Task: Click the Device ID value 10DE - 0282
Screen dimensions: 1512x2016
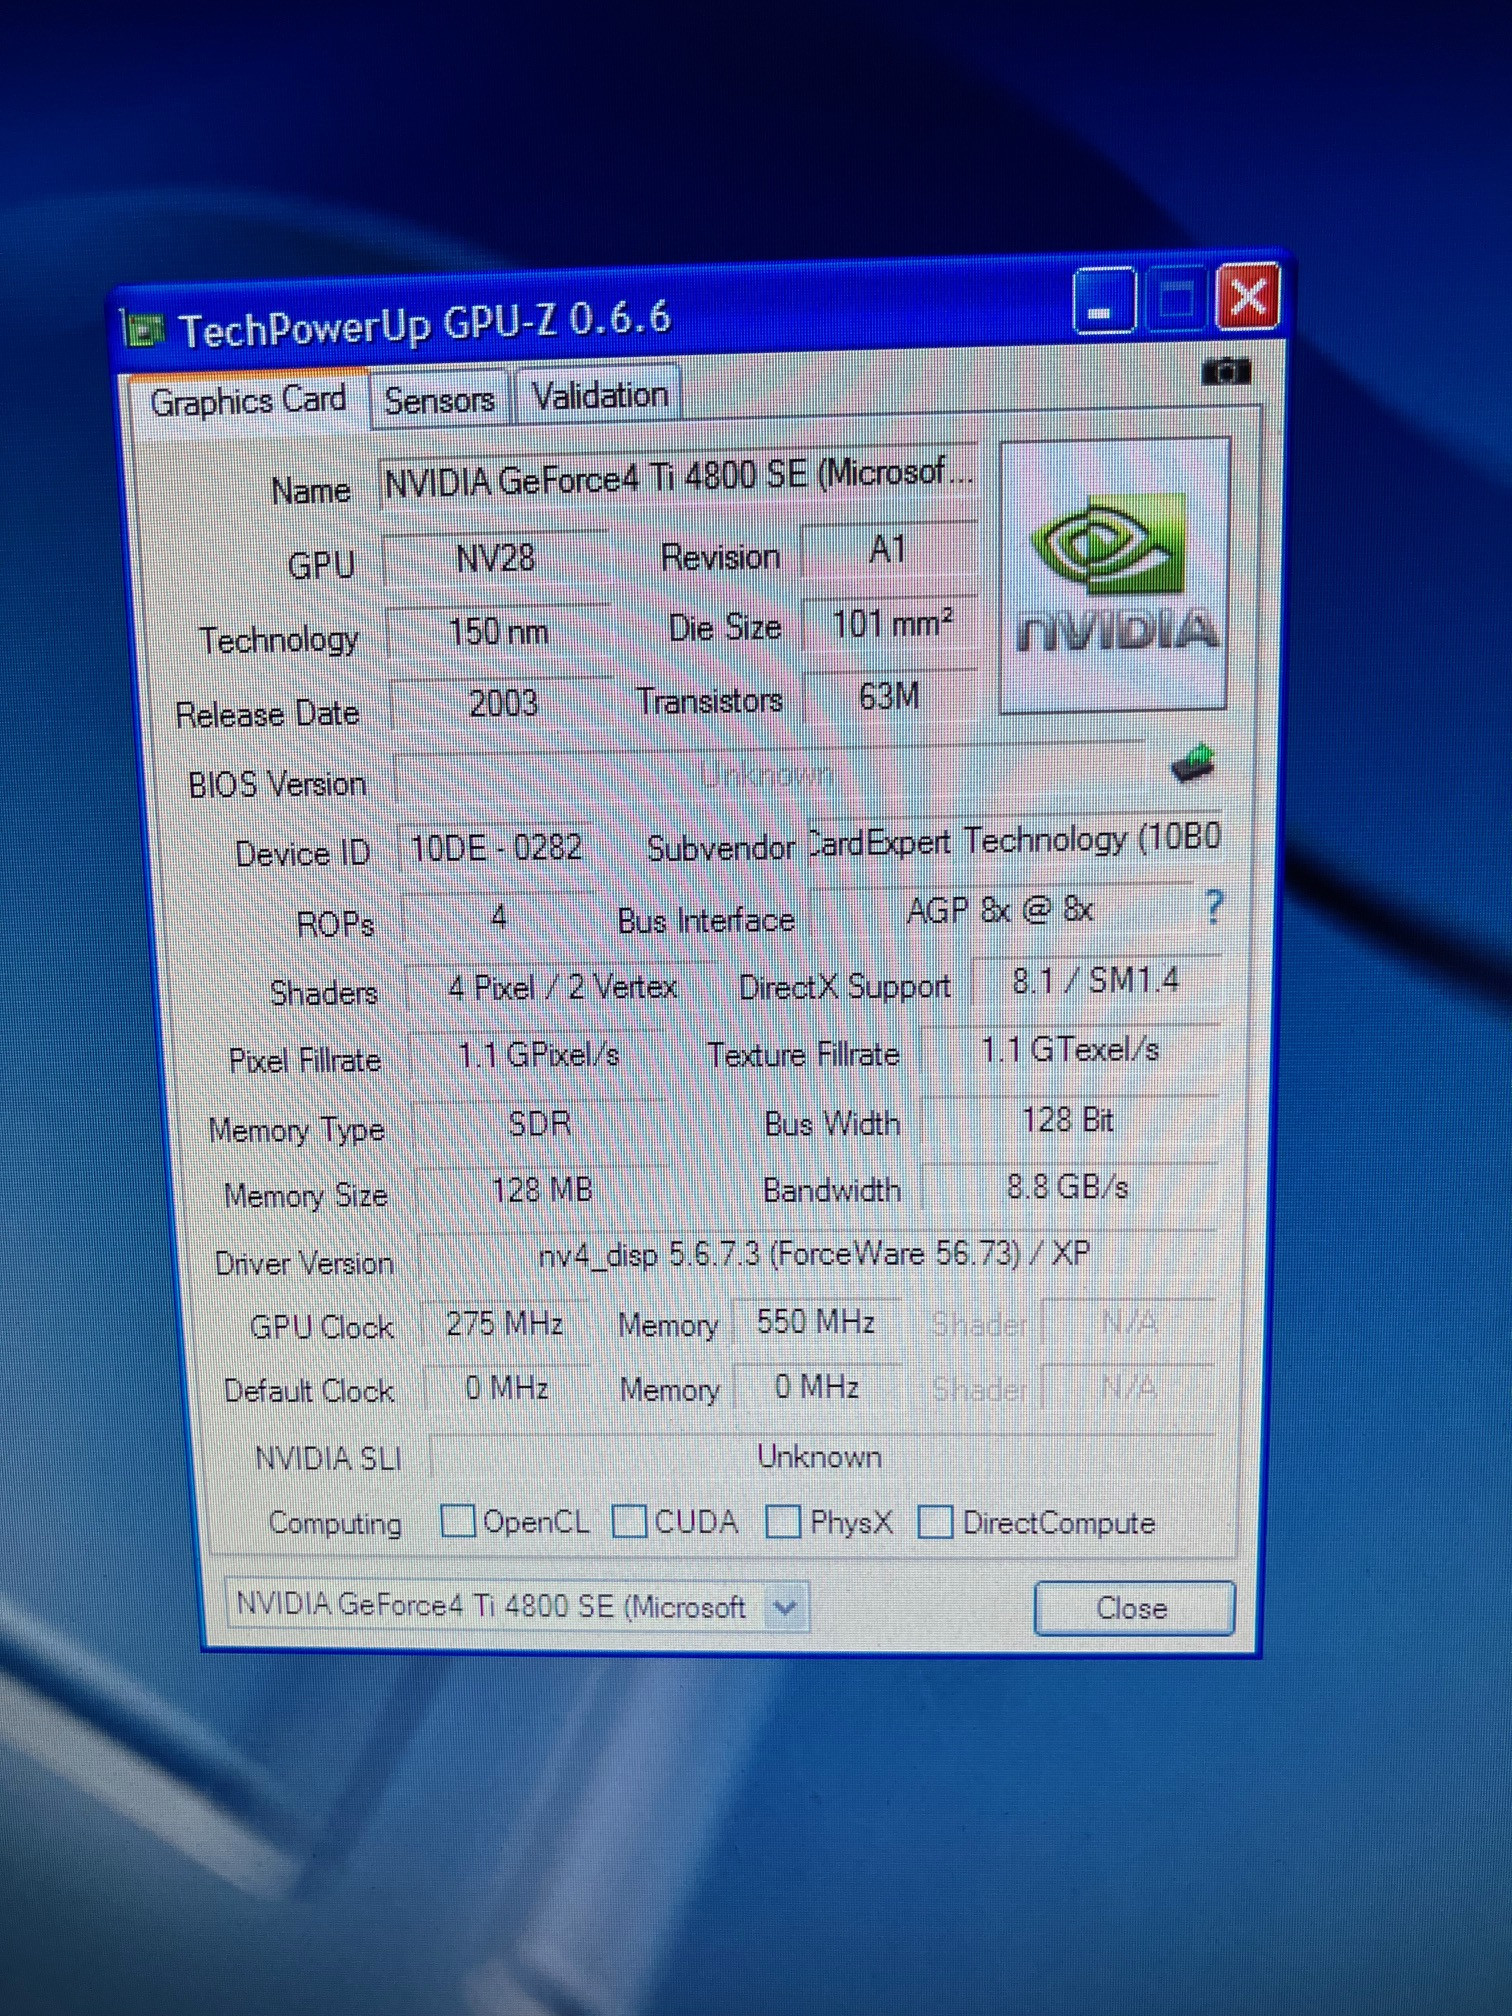Action: coord(496,848)
